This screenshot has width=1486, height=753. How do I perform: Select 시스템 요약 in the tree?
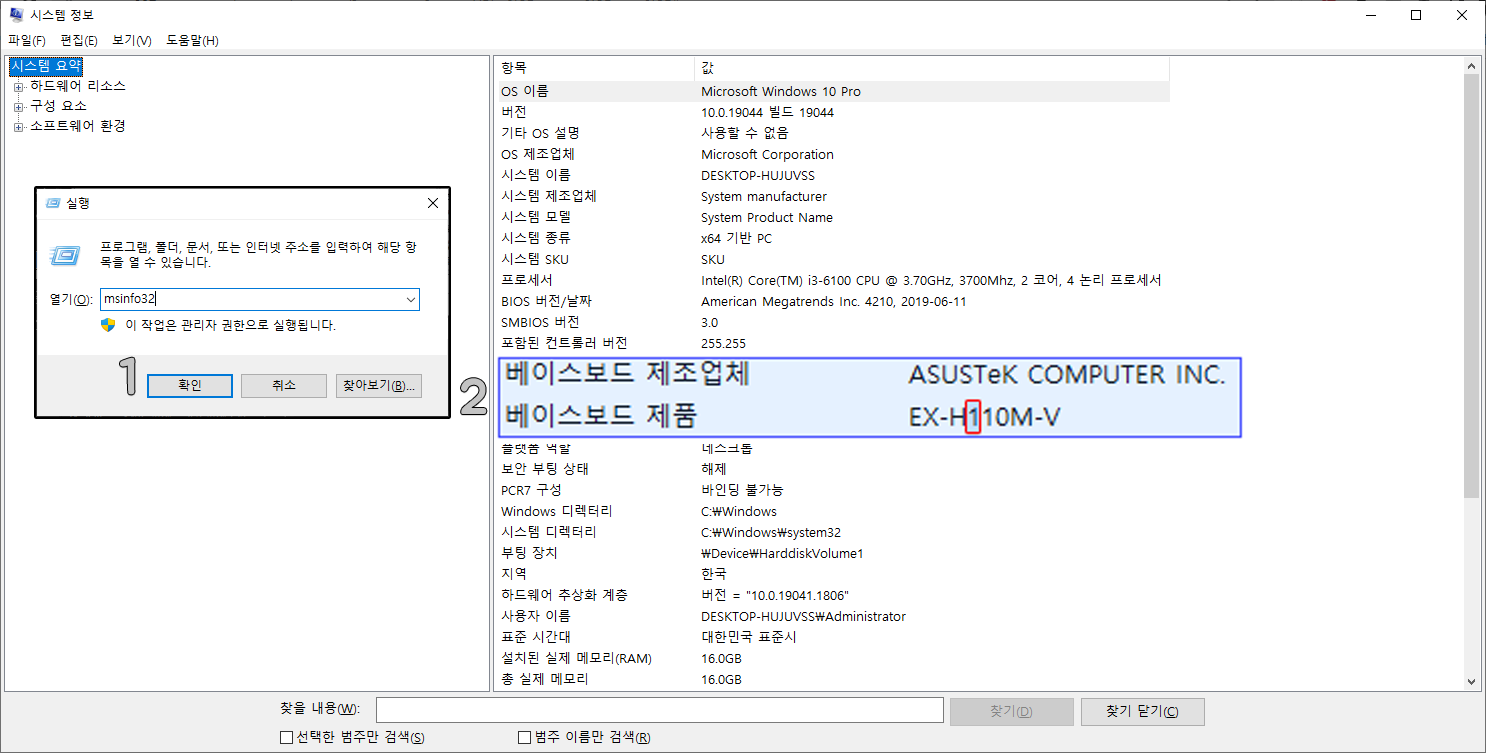pos(46,65)
